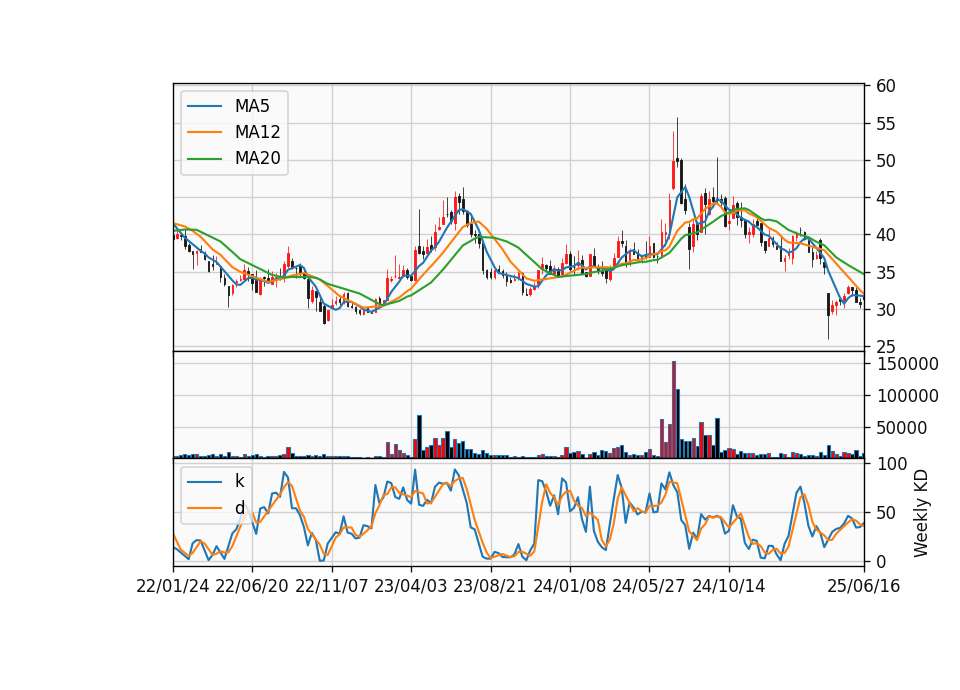Click the 22/11/07 date tick label
This screenshot has width=960, height=690.
click(332, 587)
